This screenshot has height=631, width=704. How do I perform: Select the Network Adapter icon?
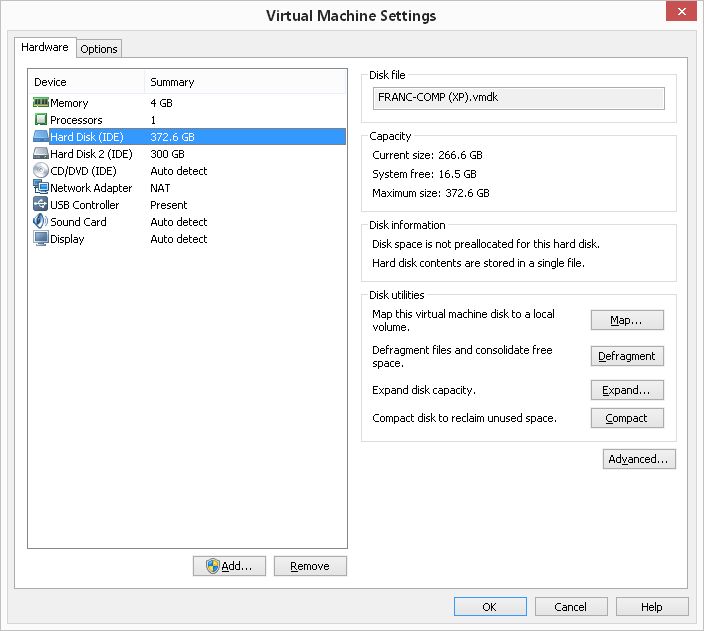pos(41,188)
